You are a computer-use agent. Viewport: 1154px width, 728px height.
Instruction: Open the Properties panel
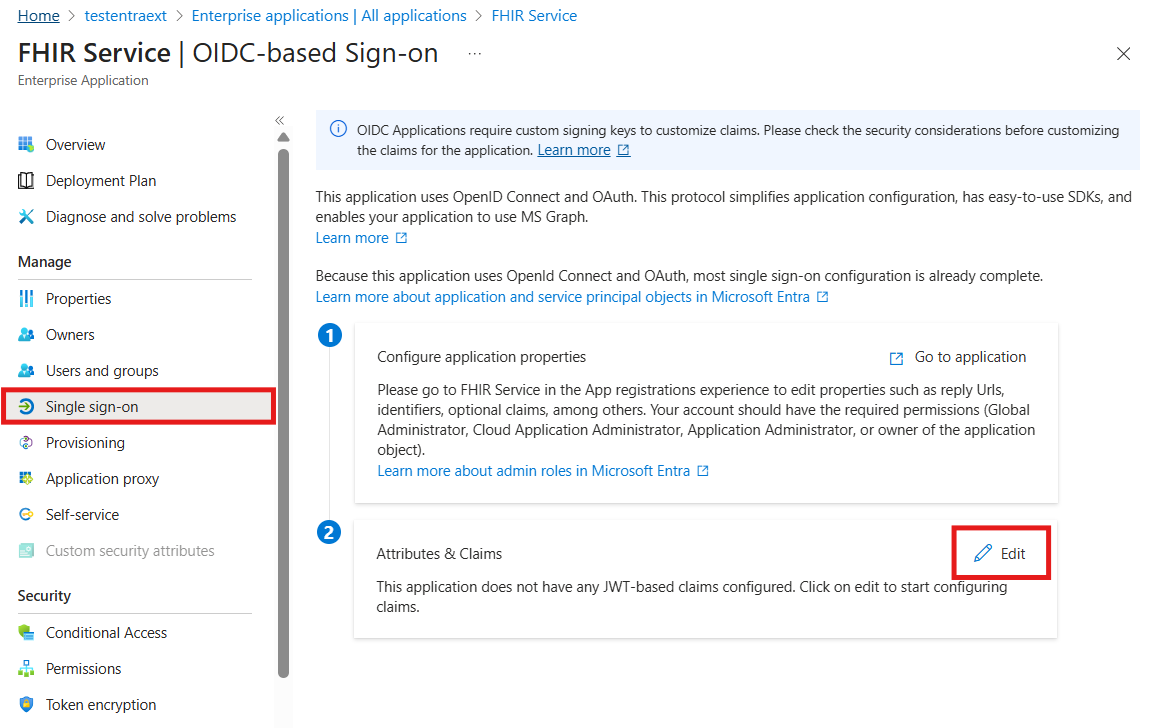79,298
